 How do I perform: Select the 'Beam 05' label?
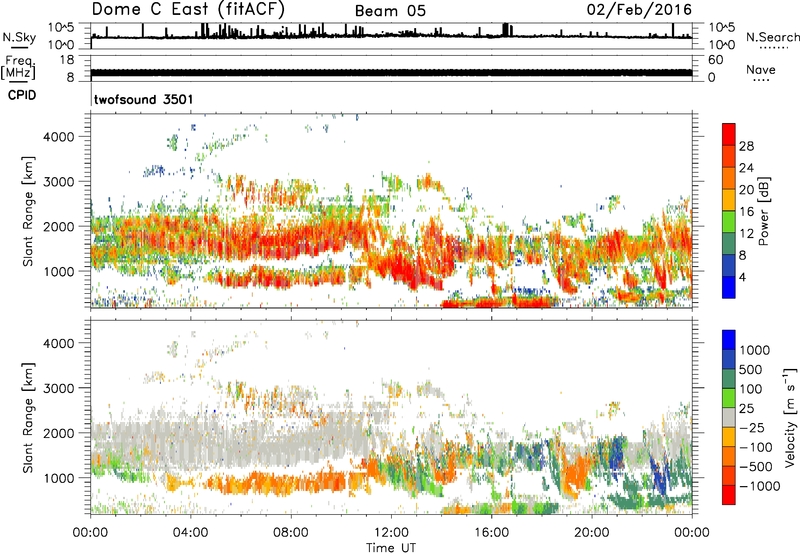390,11
